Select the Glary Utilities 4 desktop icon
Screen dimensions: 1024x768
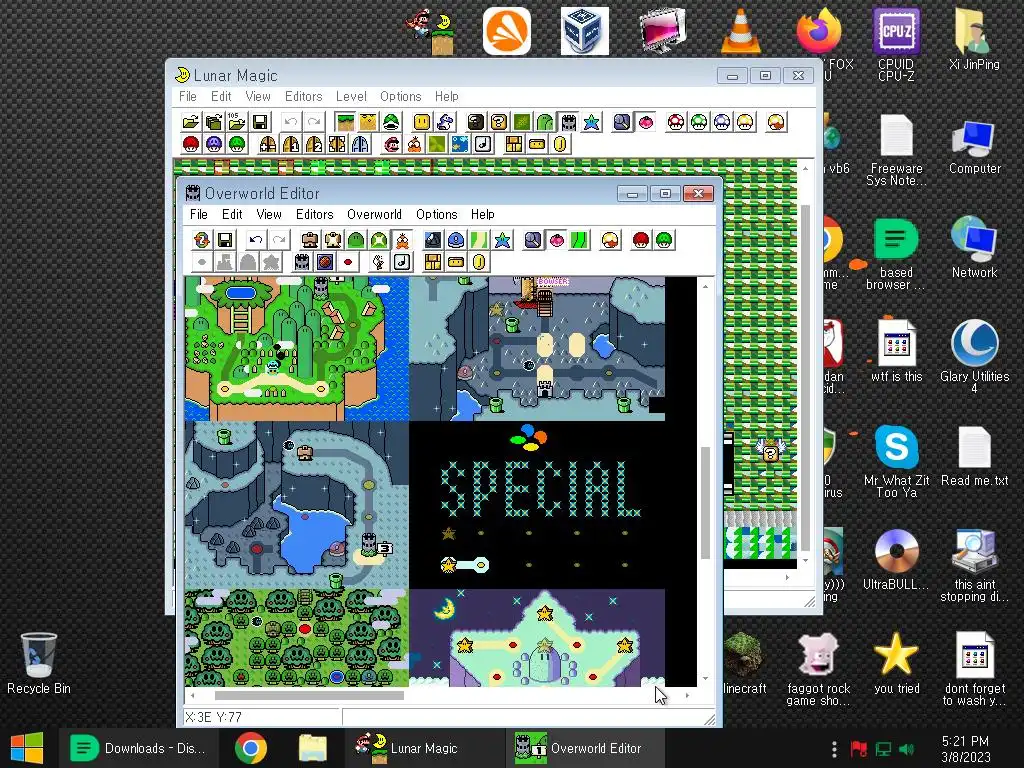[x=974, y=355]
